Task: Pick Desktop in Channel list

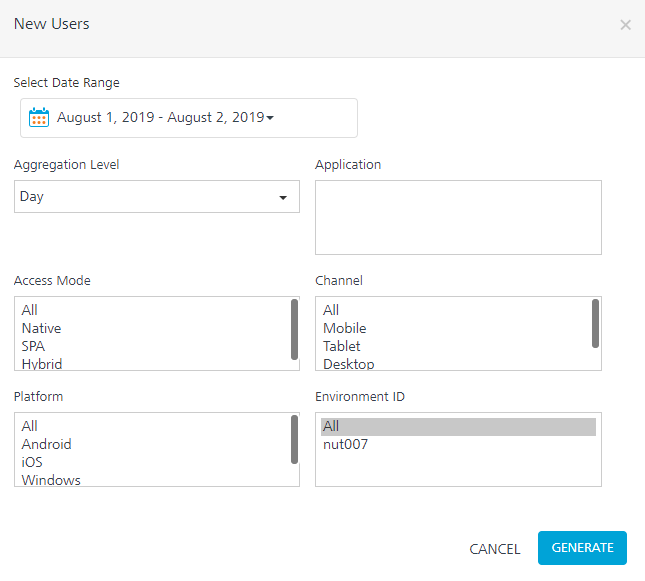Action: pyautogui.click(x=349, y=364)
